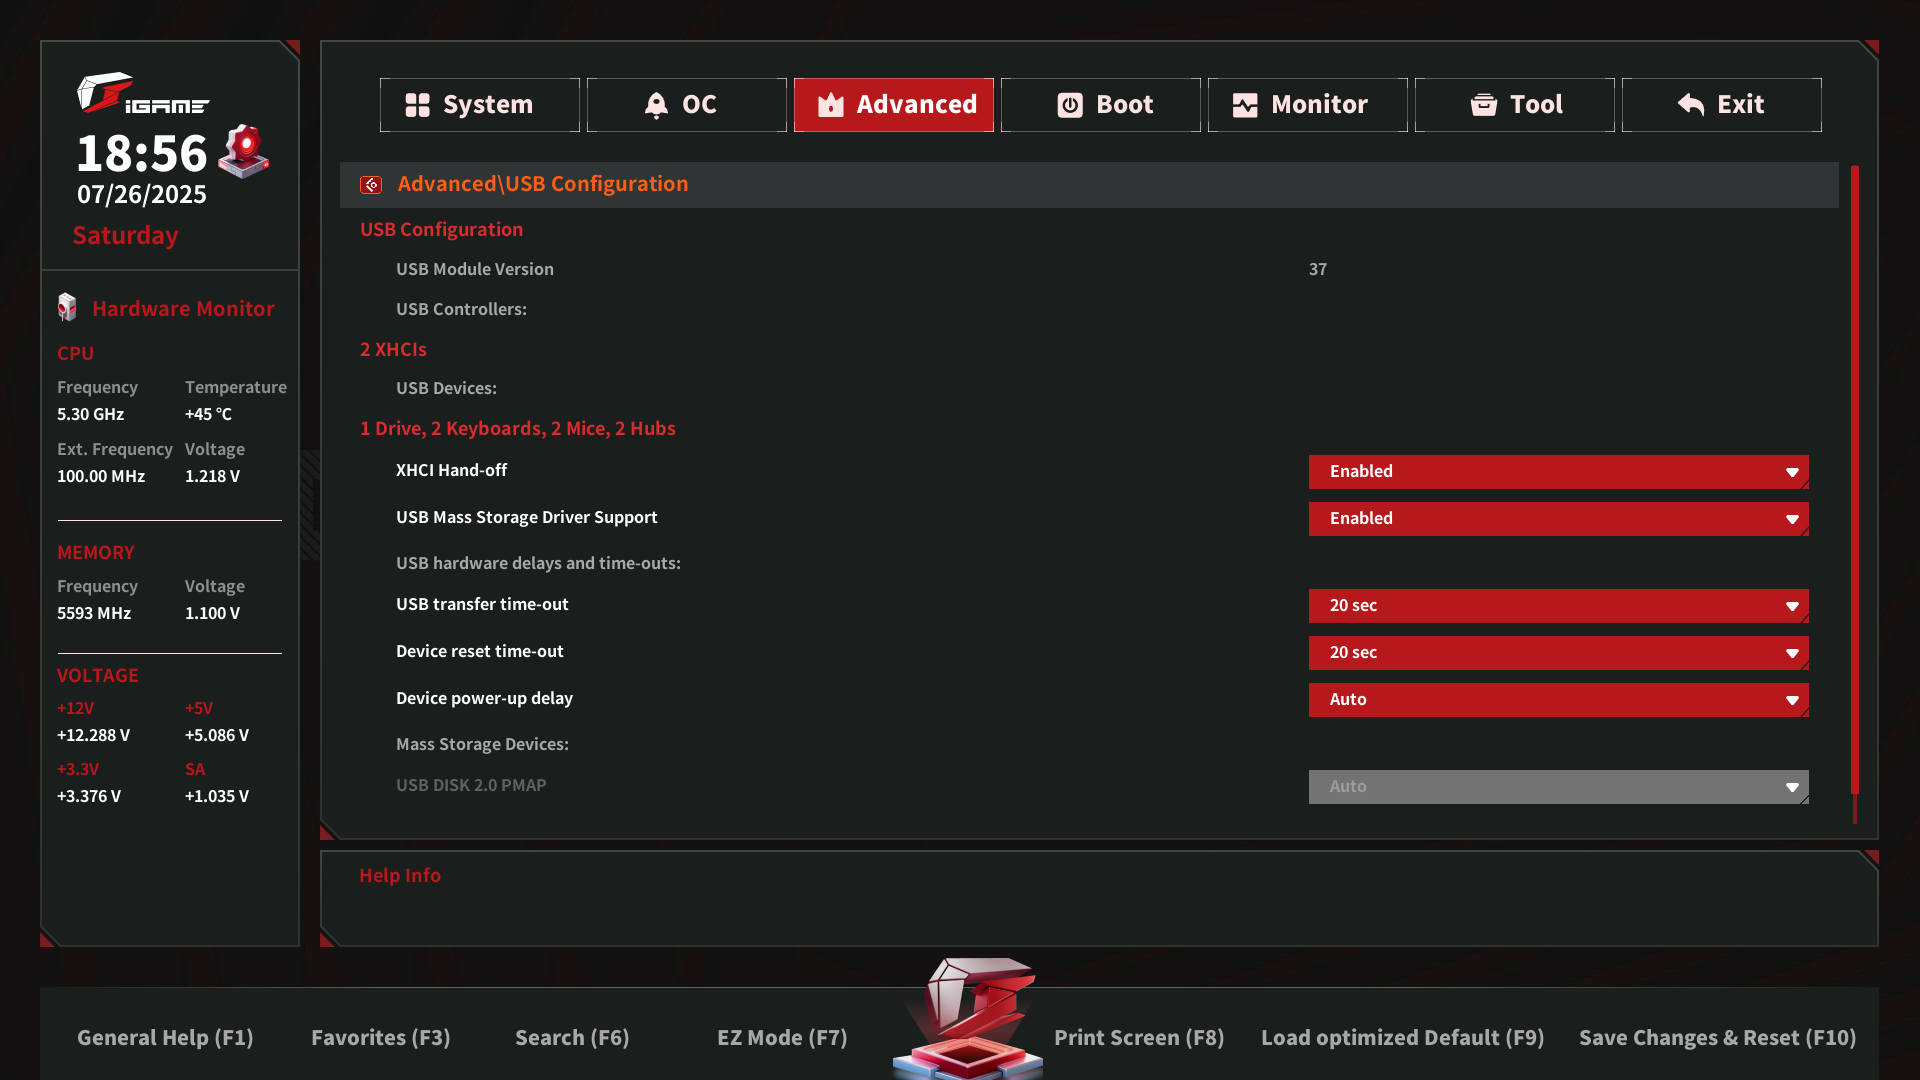Switch to the Monitor tab
The image size is (1920, 1080).
pyautogui.click(x=1307, y=105)
